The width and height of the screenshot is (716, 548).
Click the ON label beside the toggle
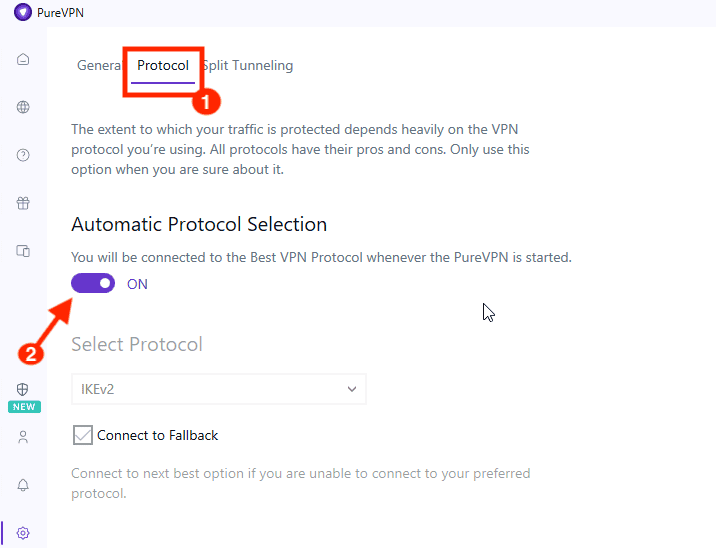coord(137,284)
